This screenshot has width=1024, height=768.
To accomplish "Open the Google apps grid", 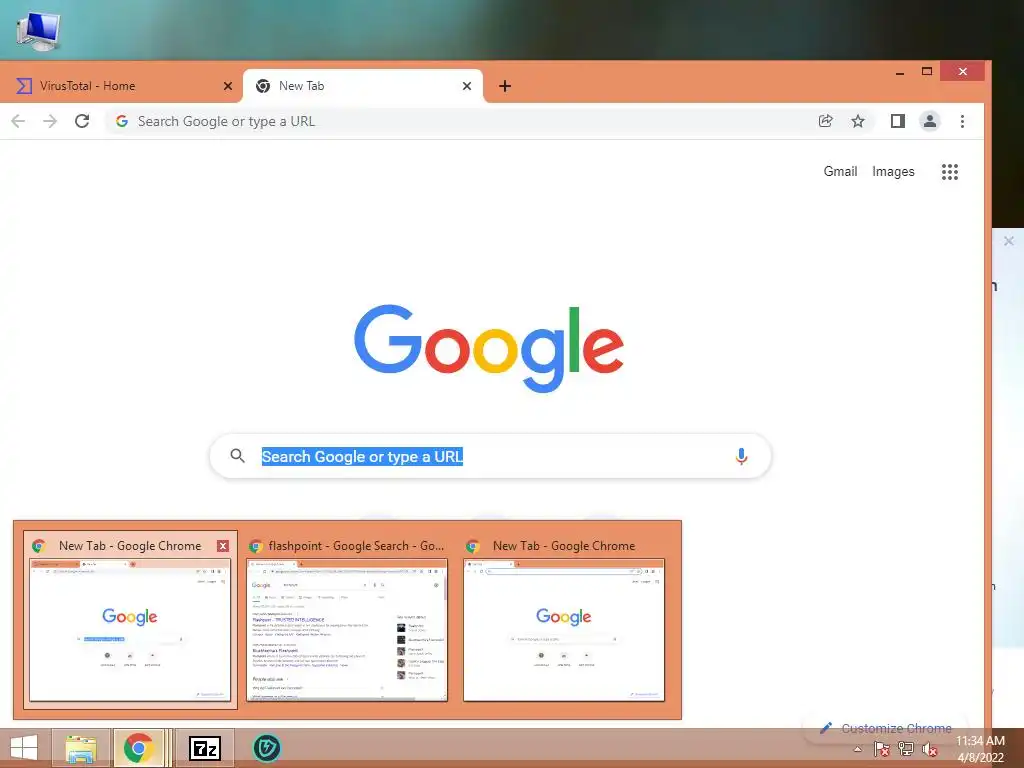I will (x=950, y=172).
